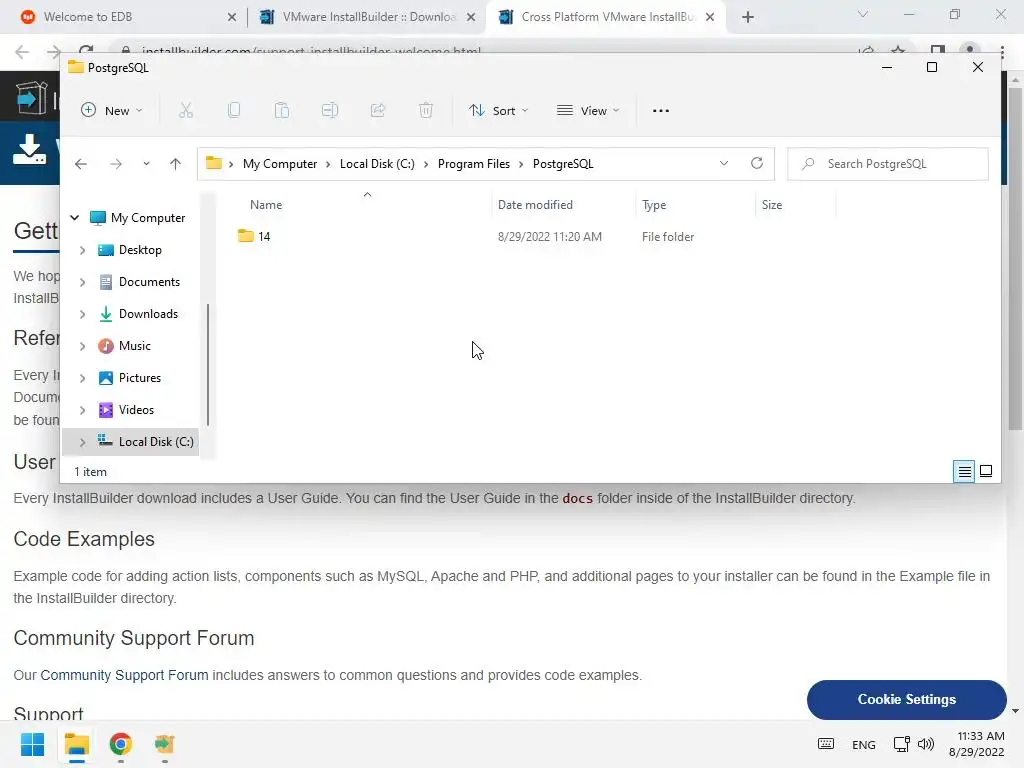Click the Rename icon in Explorer toolbar
Viewport: 1024px width, 768px height.
click(330, 110)
